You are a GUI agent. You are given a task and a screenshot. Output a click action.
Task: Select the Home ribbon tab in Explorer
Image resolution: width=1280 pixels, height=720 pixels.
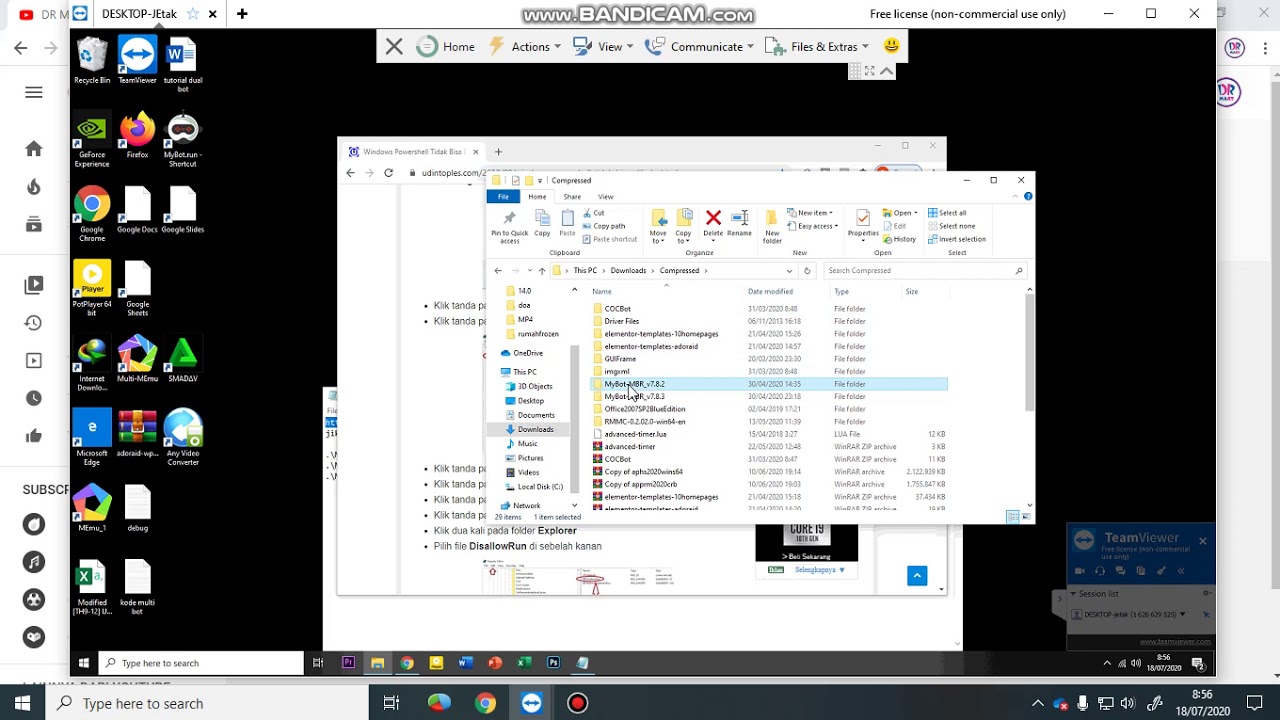(537, 197)
